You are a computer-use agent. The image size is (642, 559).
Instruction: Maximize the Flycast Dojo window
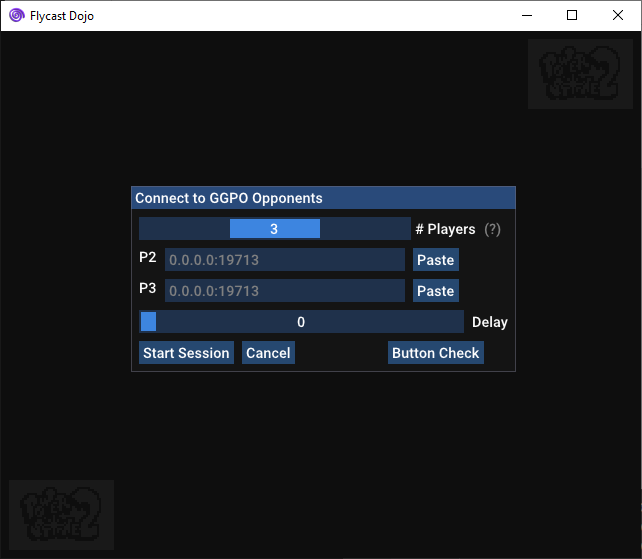click(572, 16)
